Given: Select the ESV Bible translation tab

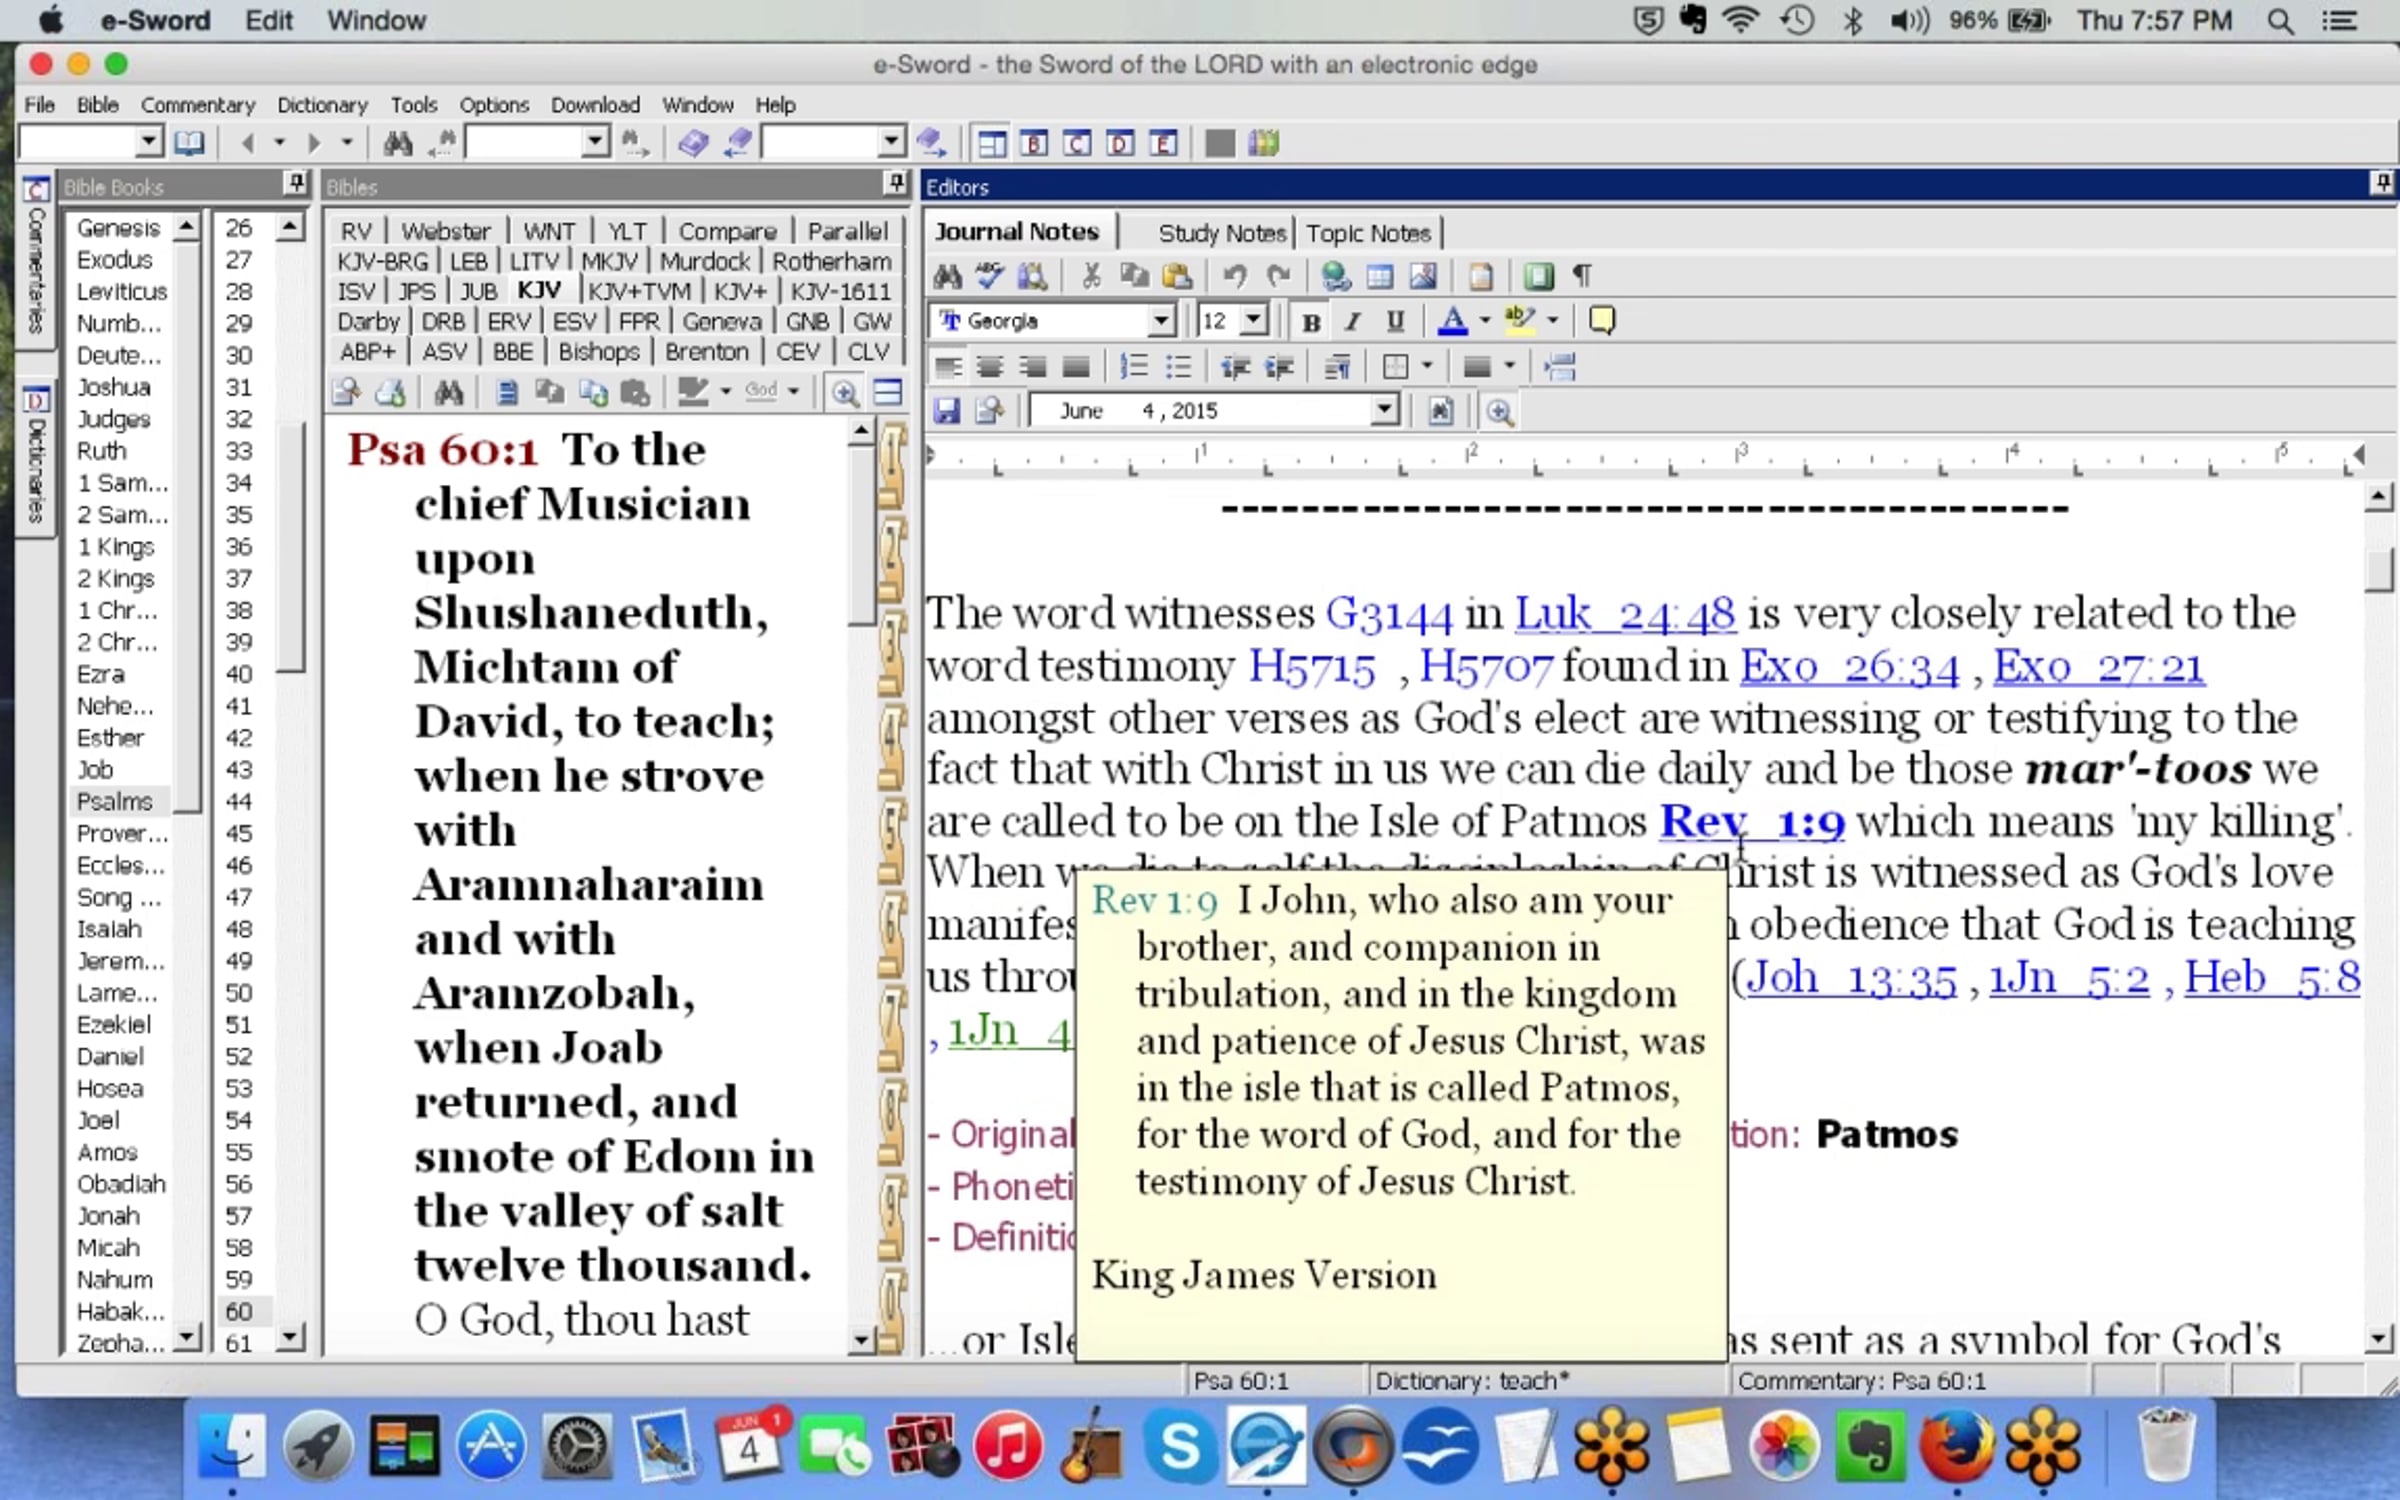Looking at the screenshot, I should coord(574,322).
